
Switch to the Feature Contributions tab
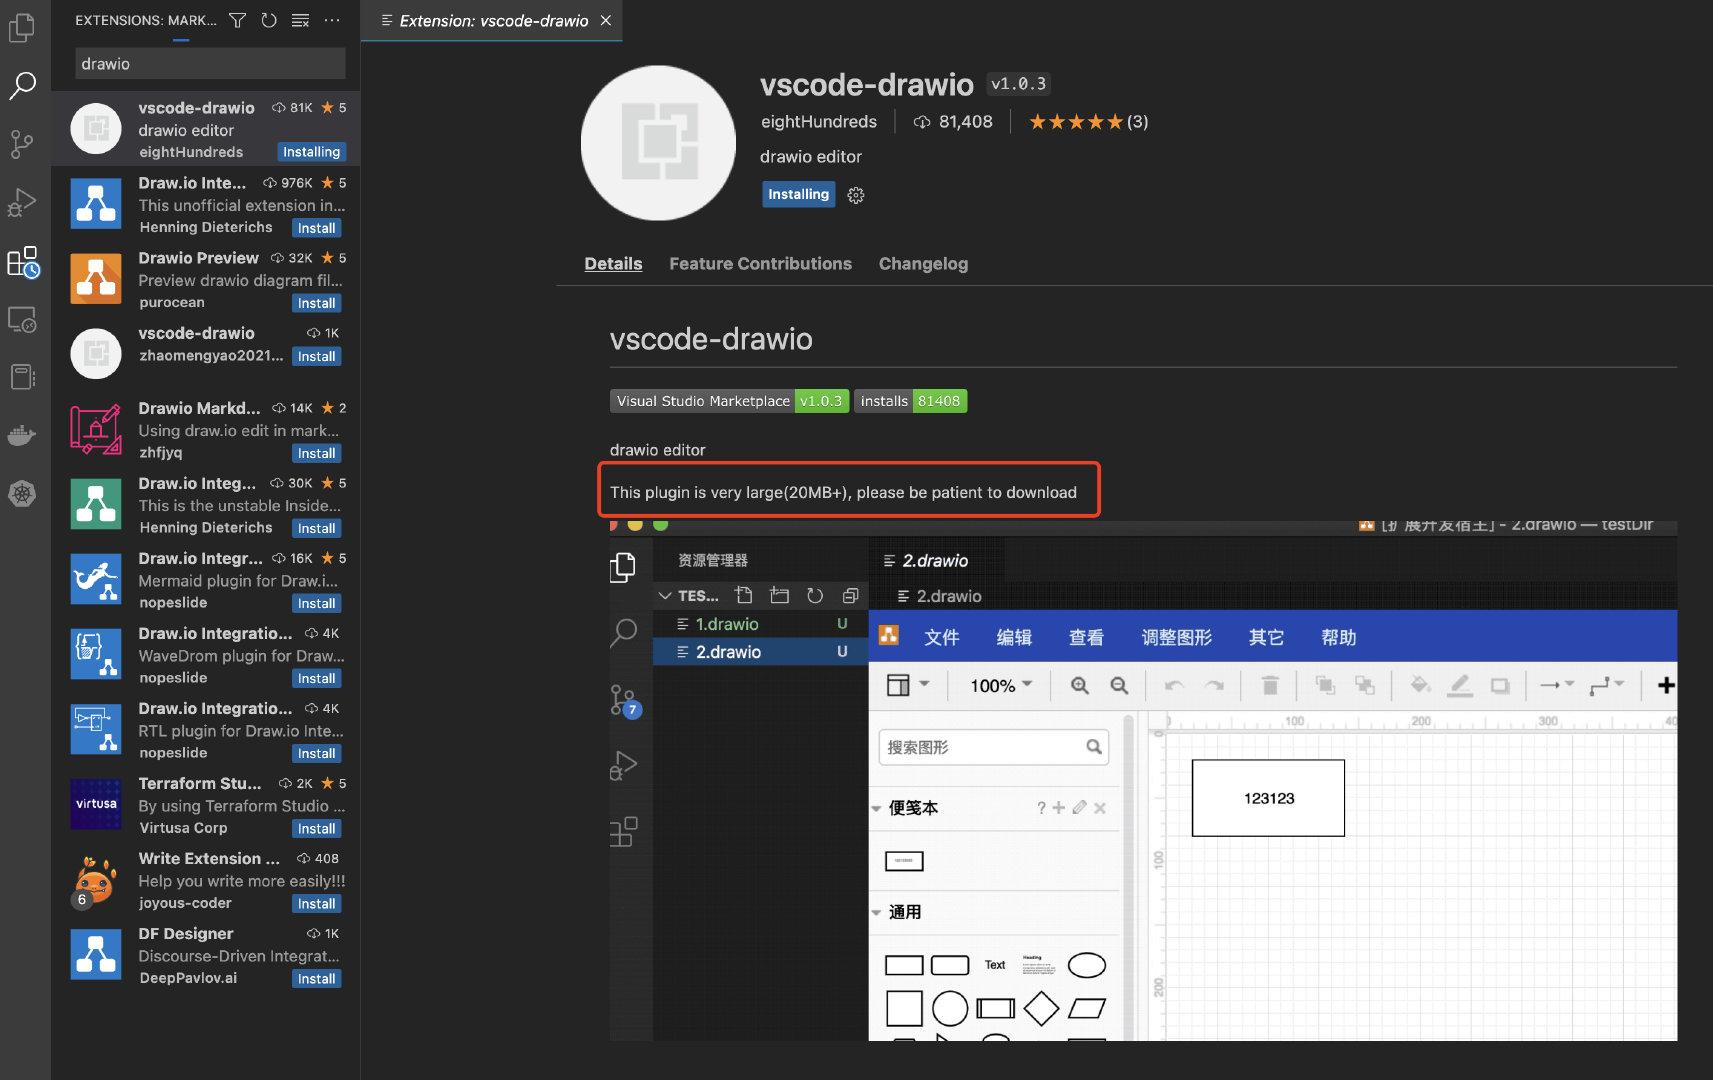pyautogui.click(x=760, y=264)
